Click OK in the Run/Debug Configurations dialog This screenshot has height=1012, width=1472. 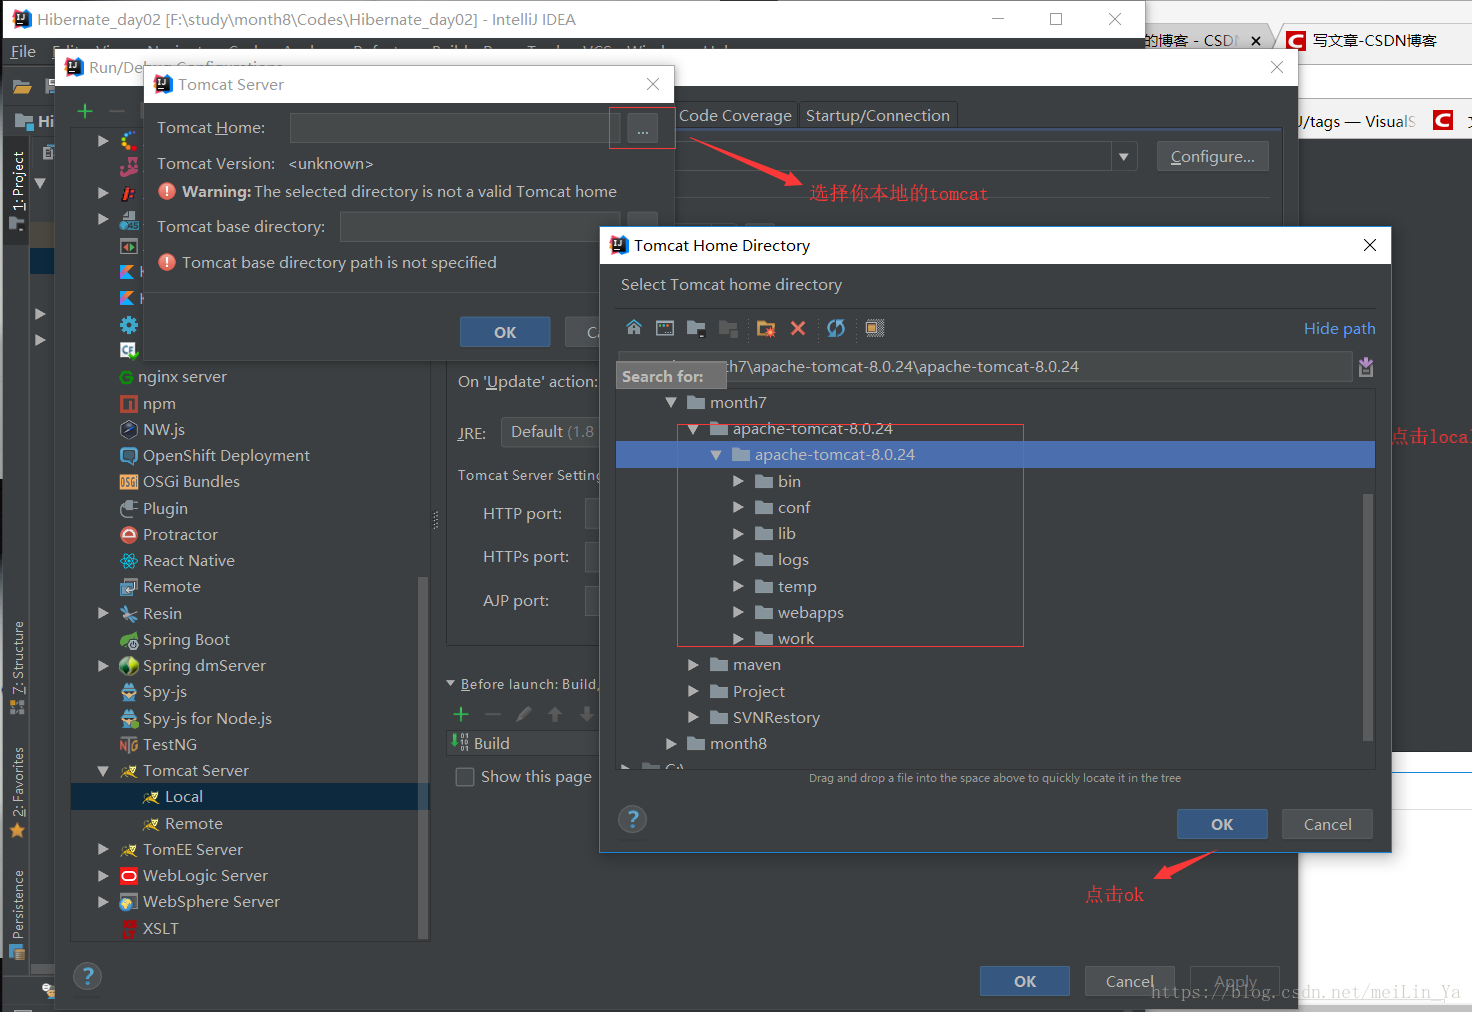(x=1025, y=981)
